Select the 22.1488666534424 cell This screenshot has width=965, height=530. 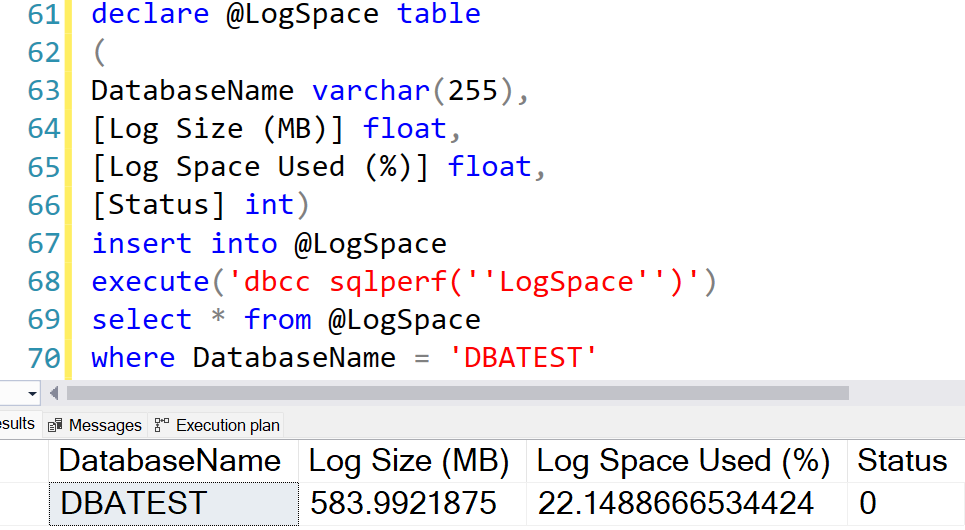687,504
